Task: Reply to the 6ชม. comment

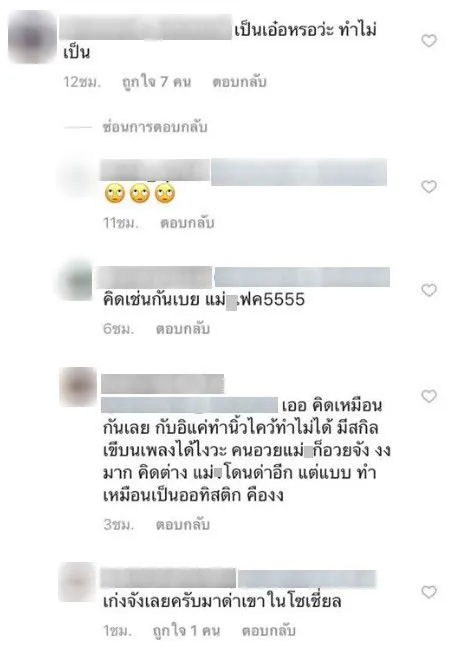Action: pos(183,329)
